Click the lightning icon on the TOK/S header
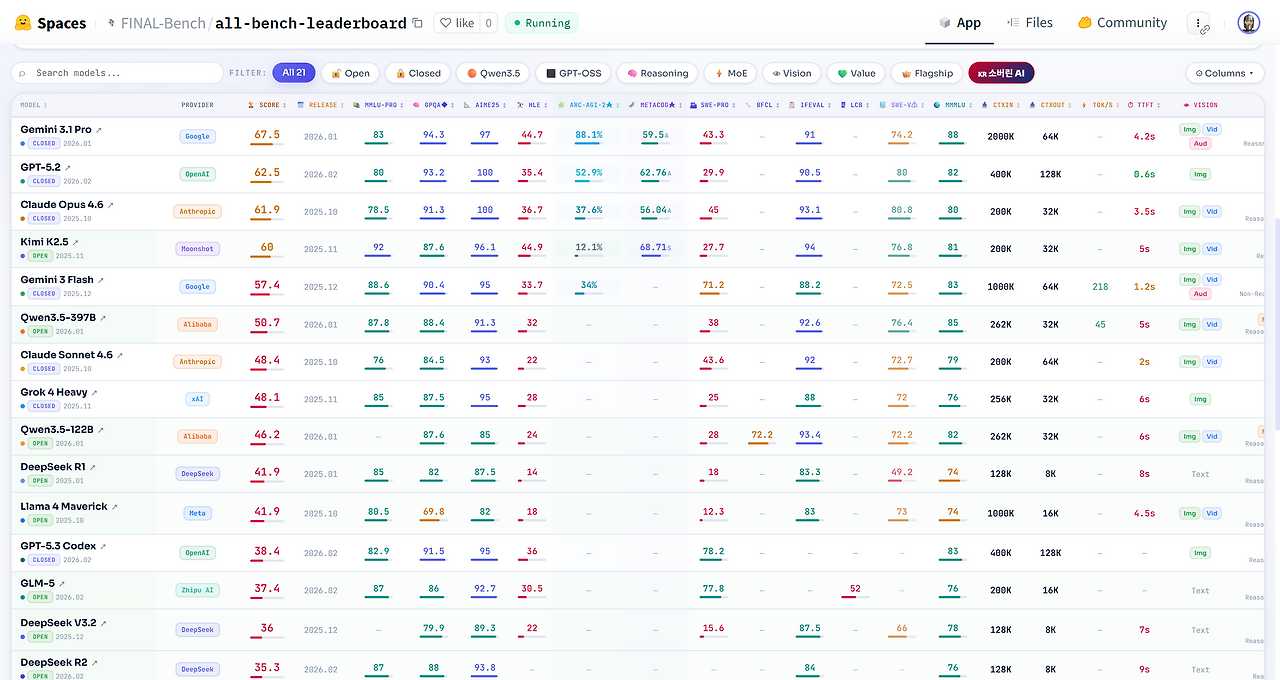Screen dimensions: 1280x680 [x=1084, y=104]
